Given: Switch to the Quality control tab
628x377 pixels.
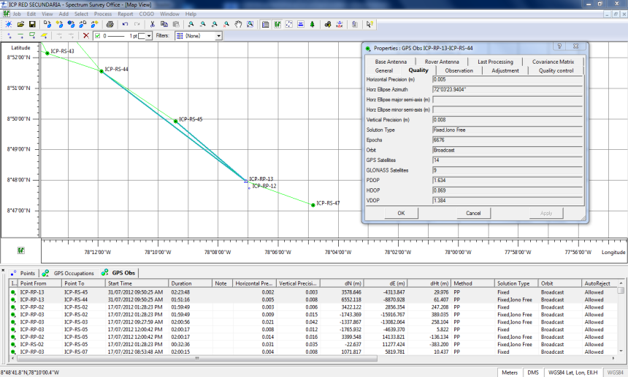Looking at the screenshot, I should point(556,71).
